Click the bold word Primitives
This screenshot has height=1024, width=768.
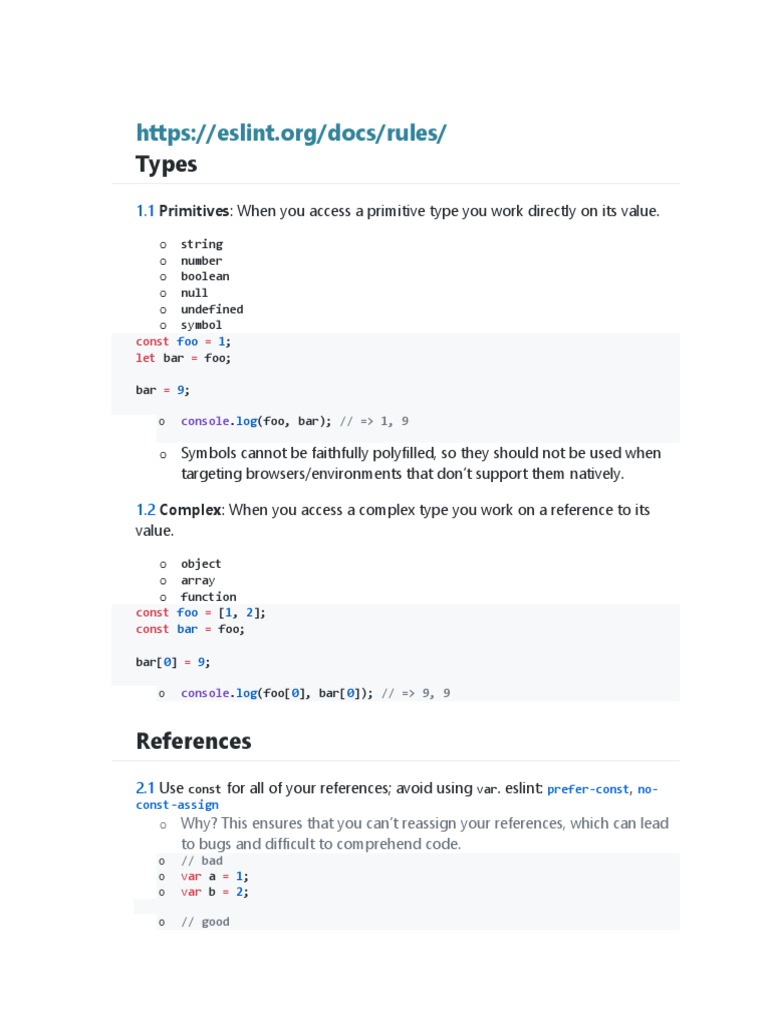pos(195,211)
